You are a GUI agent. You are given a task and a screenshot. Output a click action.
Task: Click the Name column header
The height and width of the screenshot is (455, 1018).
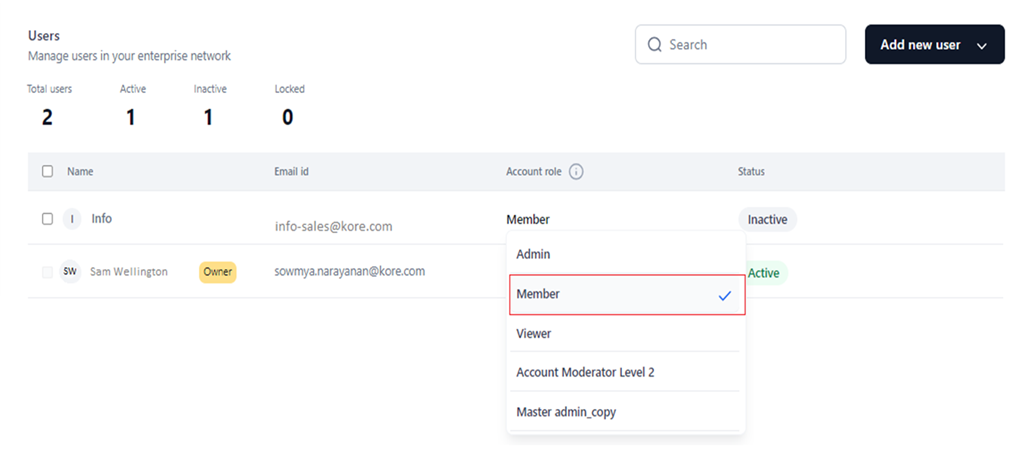click(80, 171)
